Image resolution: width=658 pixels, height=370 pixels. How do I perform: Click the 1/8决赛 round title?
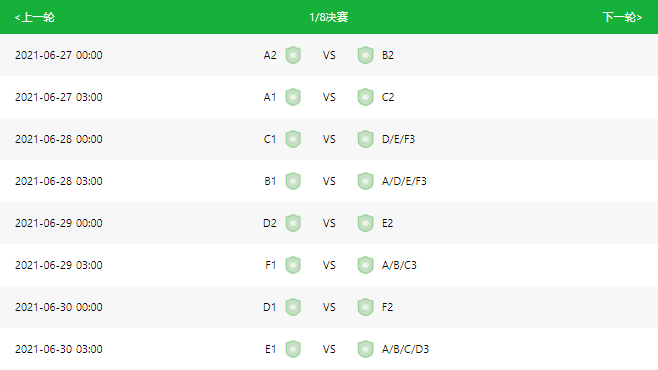(329, 17)
